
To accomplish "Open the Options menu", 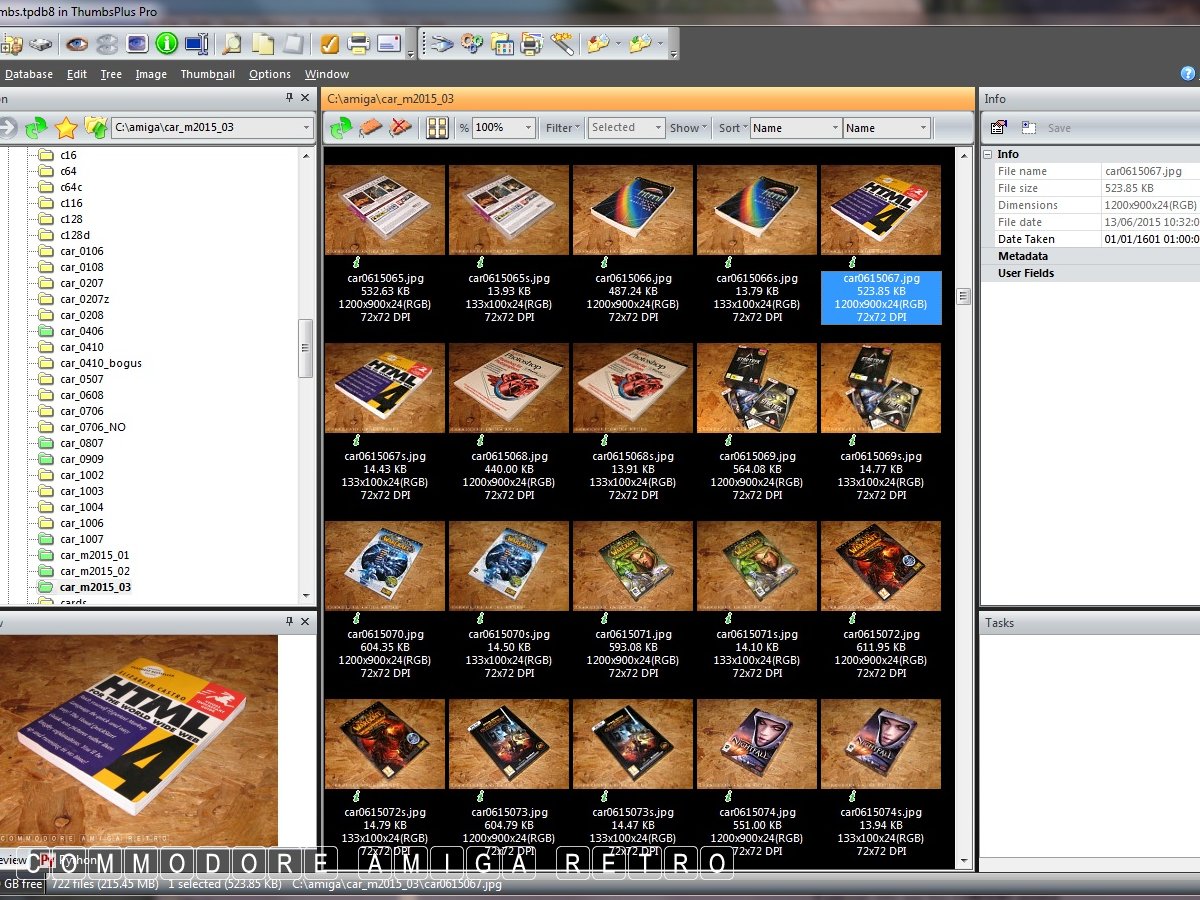I will (x=269, y=74).
